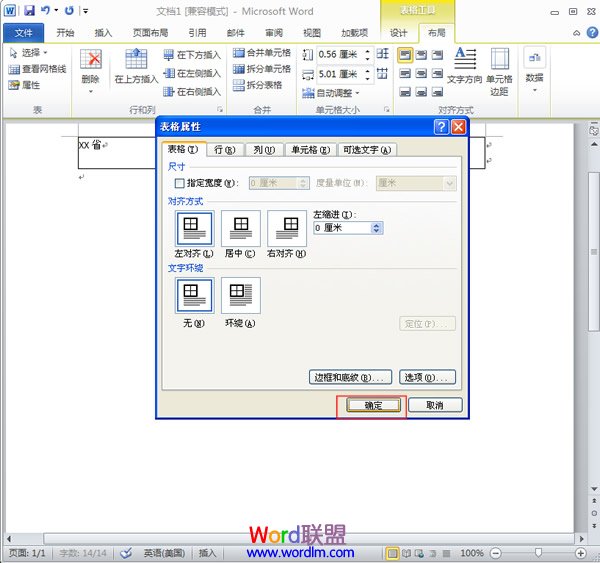Image resolution: width=600 pixels, height=563 pixels.
Task: Select Align Top Center cell alignment icon
Action: (421, 55)
